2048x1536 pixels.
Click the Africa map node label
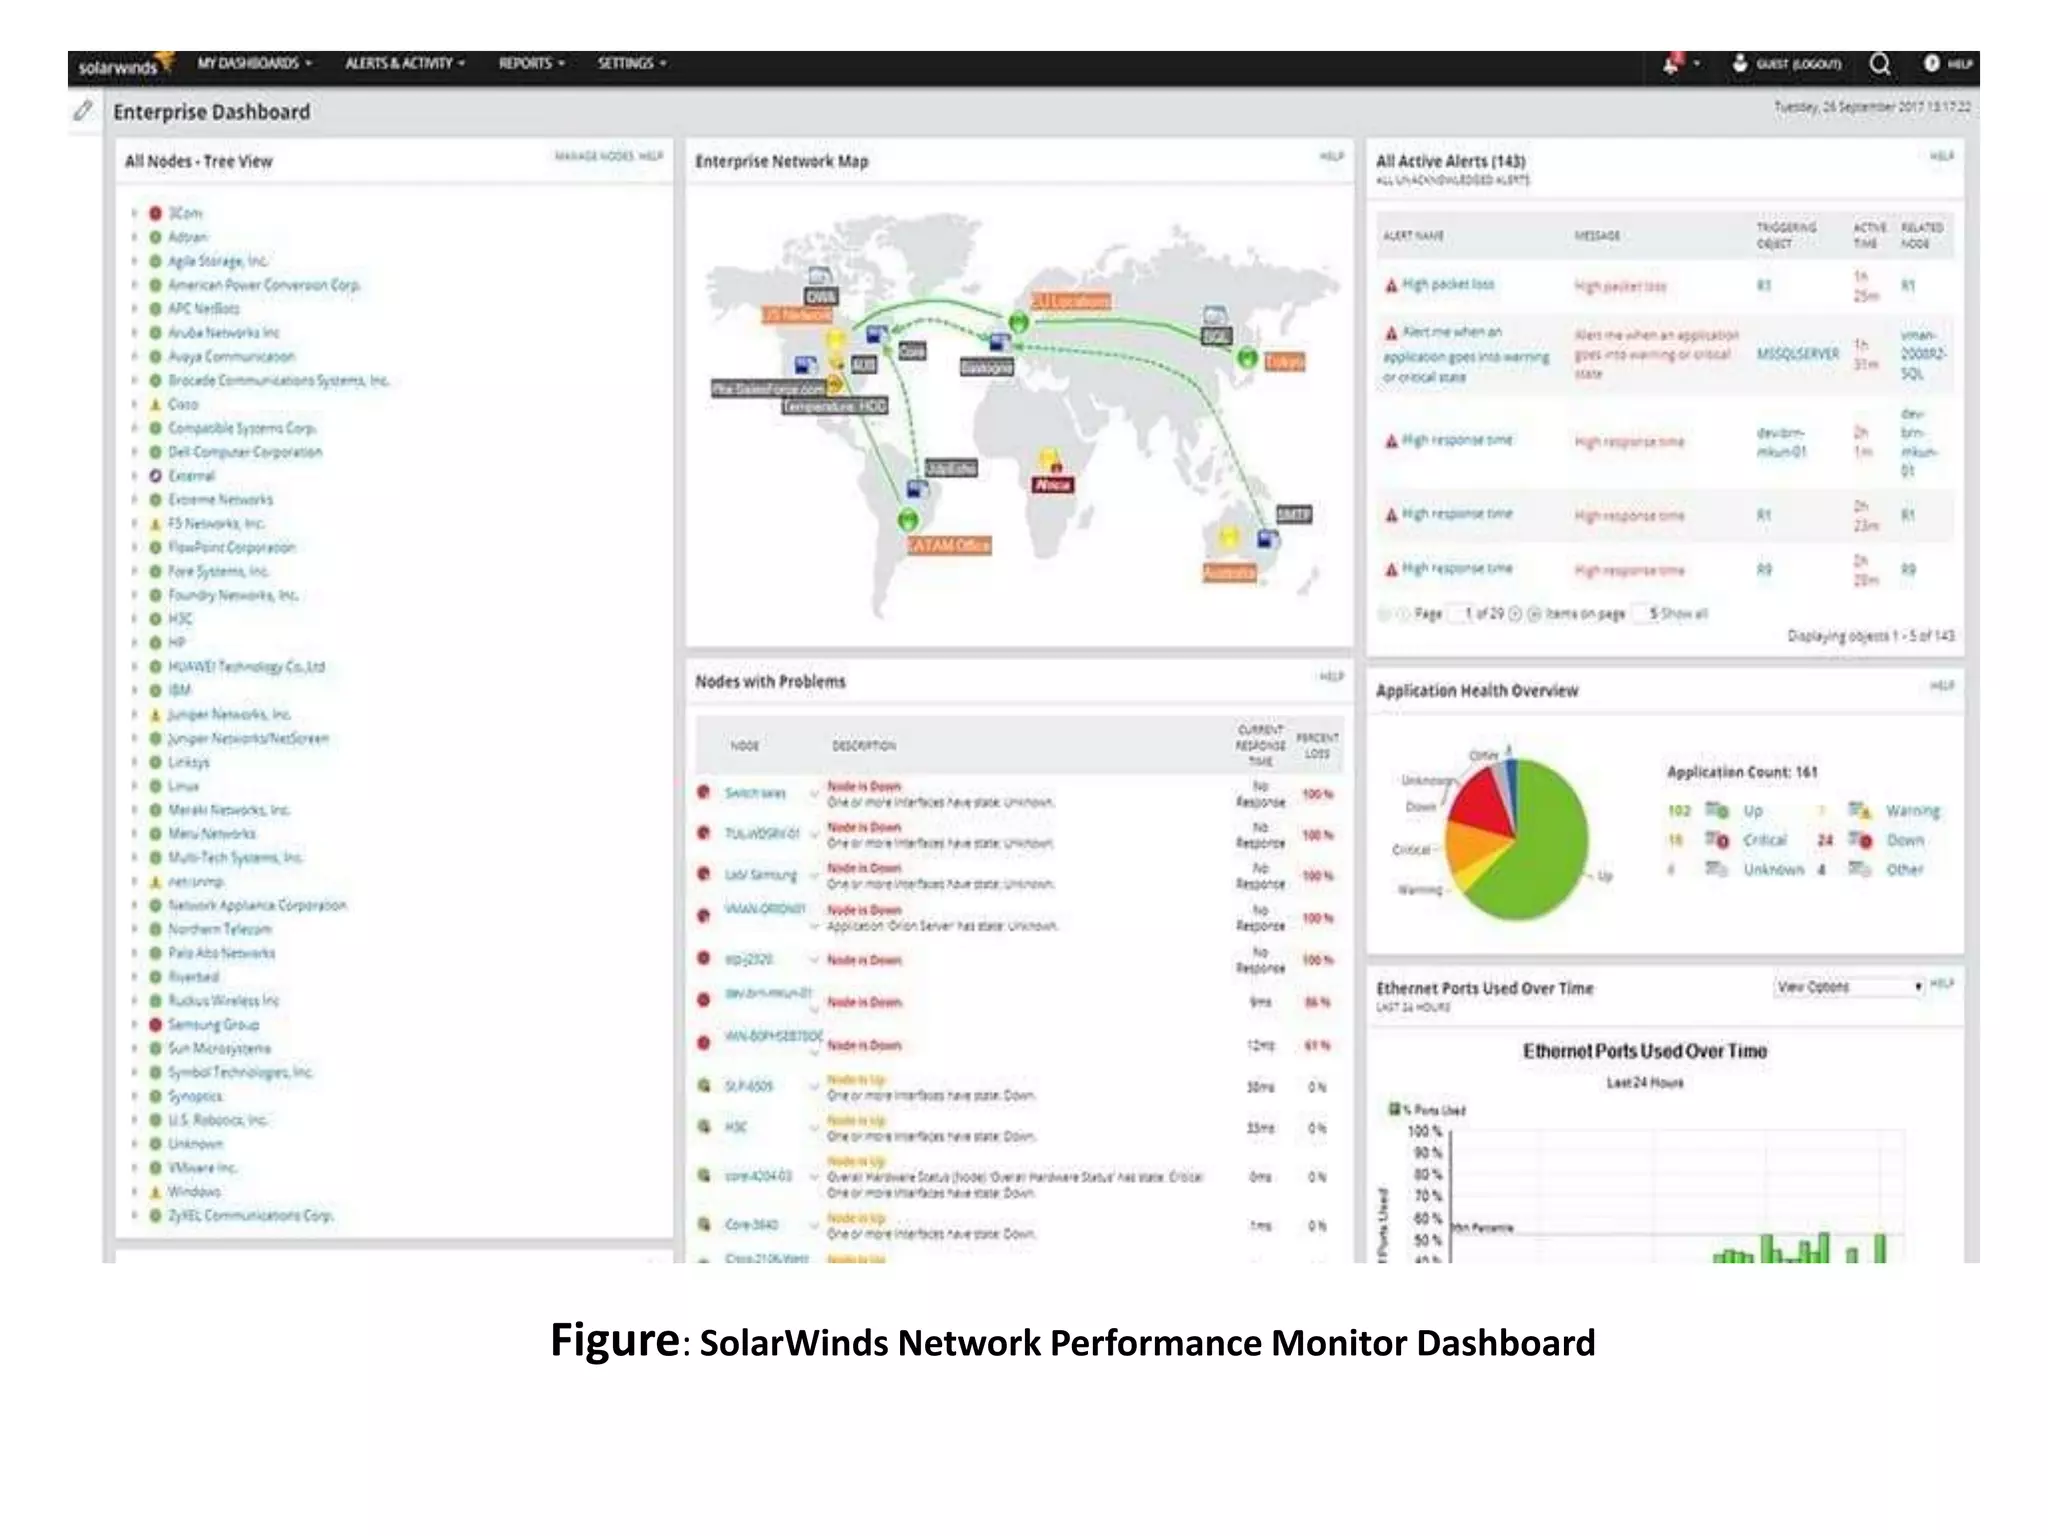pyautogui.click(x=1052, y=485)
